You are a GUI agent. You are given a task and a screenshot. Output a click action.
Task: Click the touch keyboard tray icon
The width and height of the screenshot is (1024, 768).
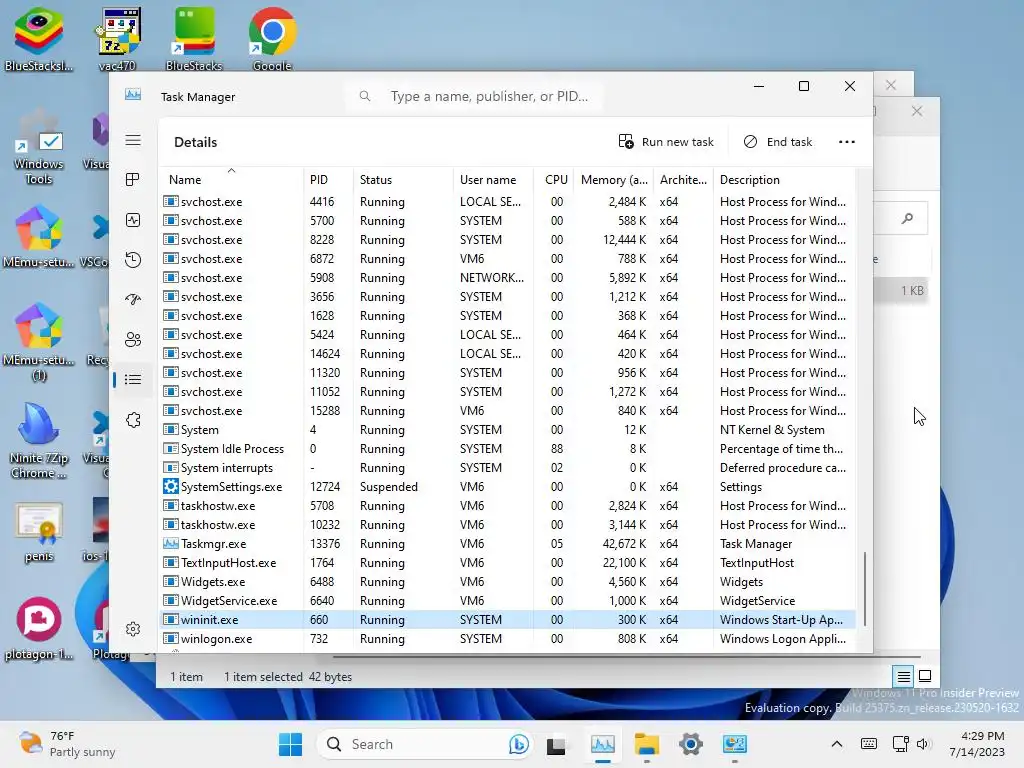[x=869, y=744]
